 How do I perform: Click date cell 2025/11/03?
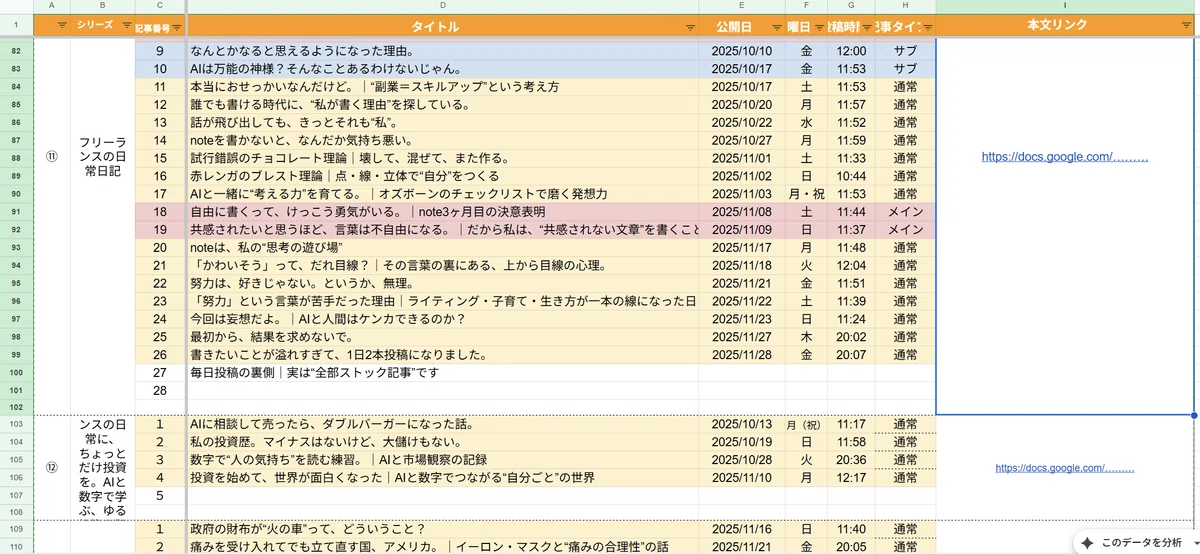tap(741, 194)
